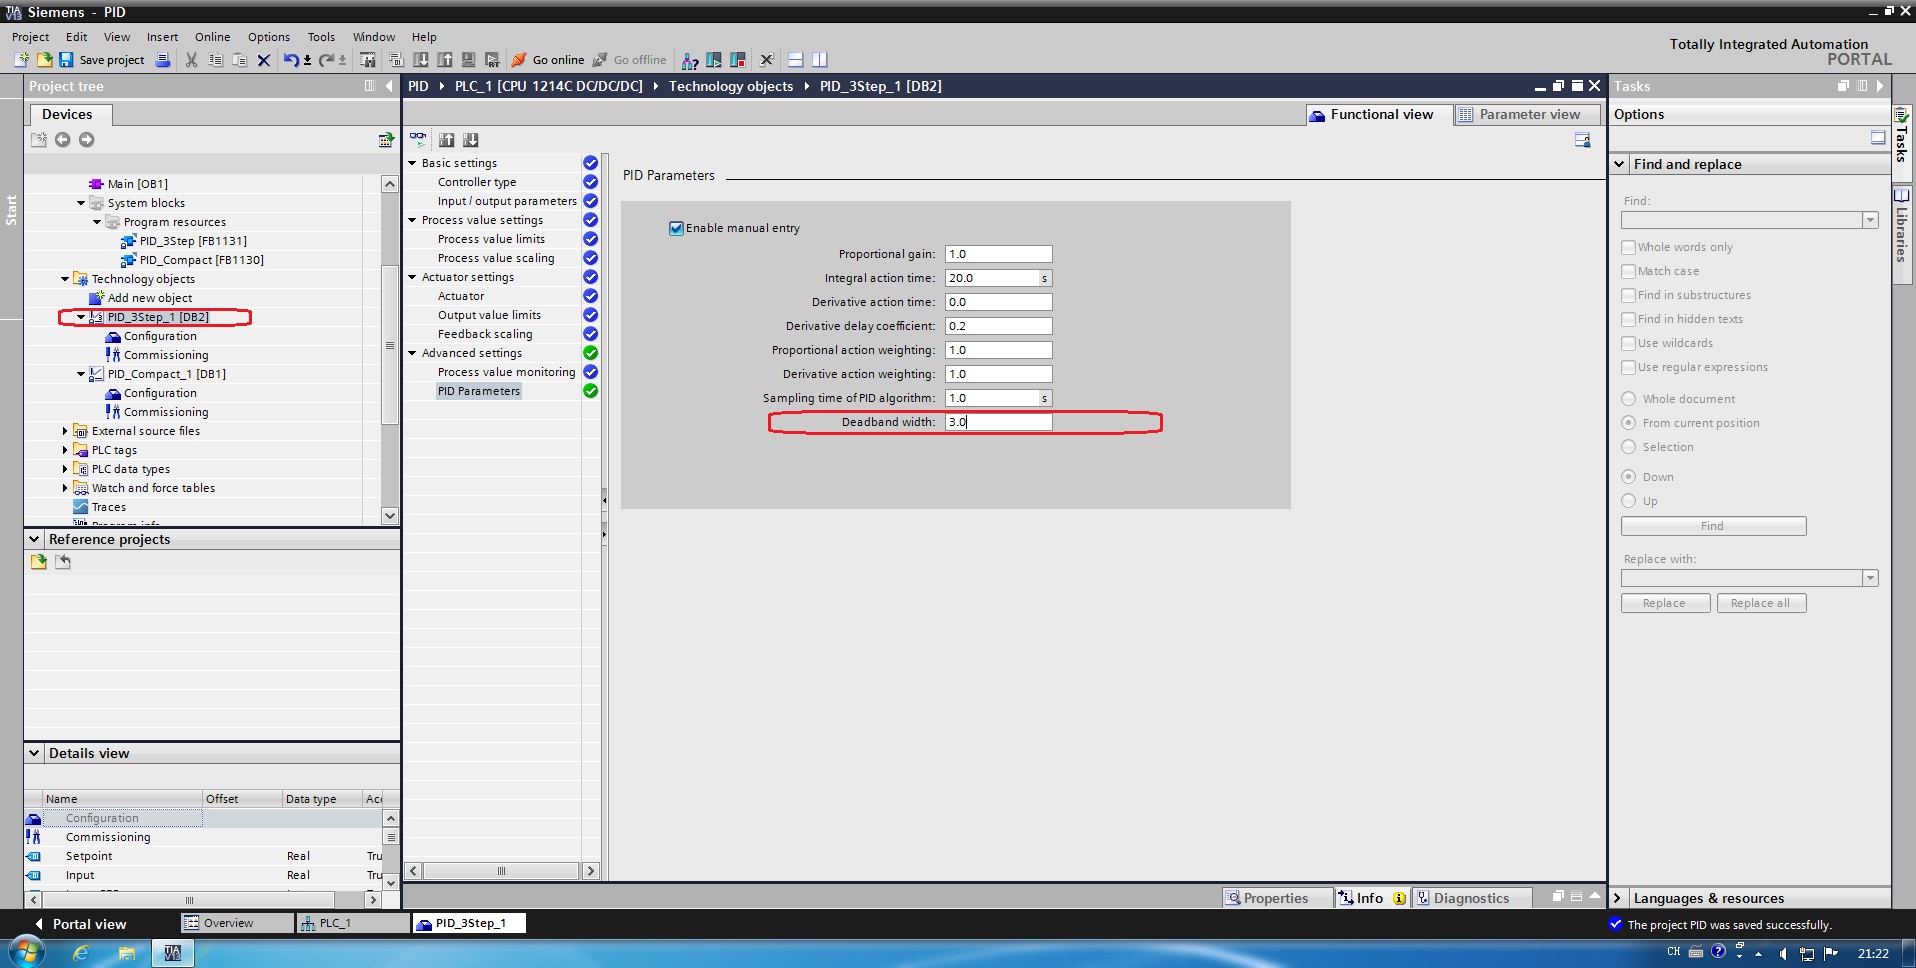Click the Open project icon in toolbar
The image size is (1916, 968).
tap(44, 60)
